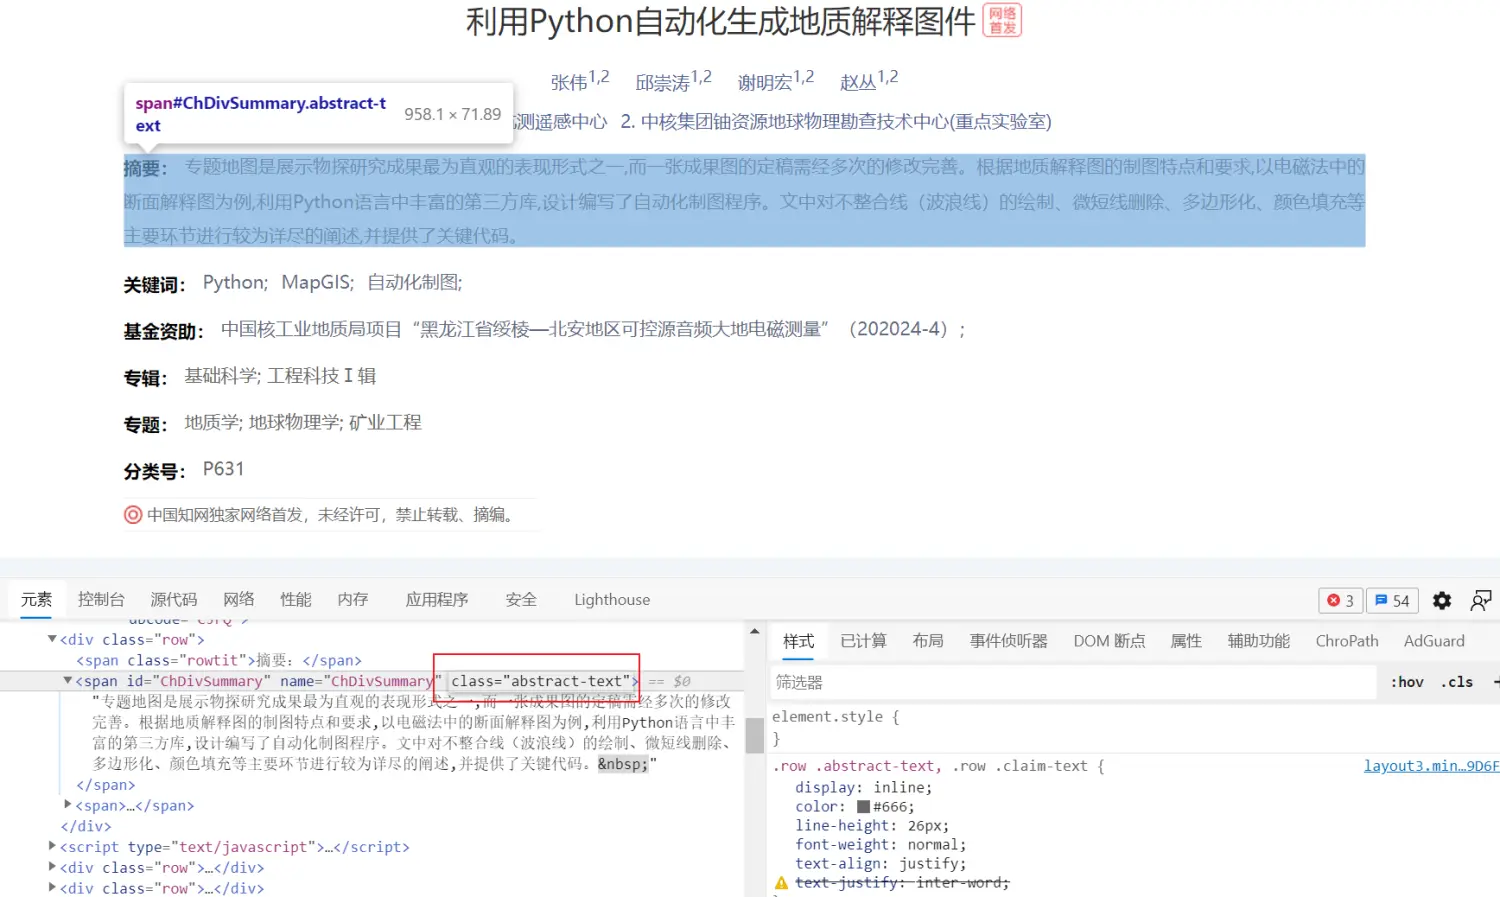
Task: Open the 内存 tab
Action: click(353, 599)
